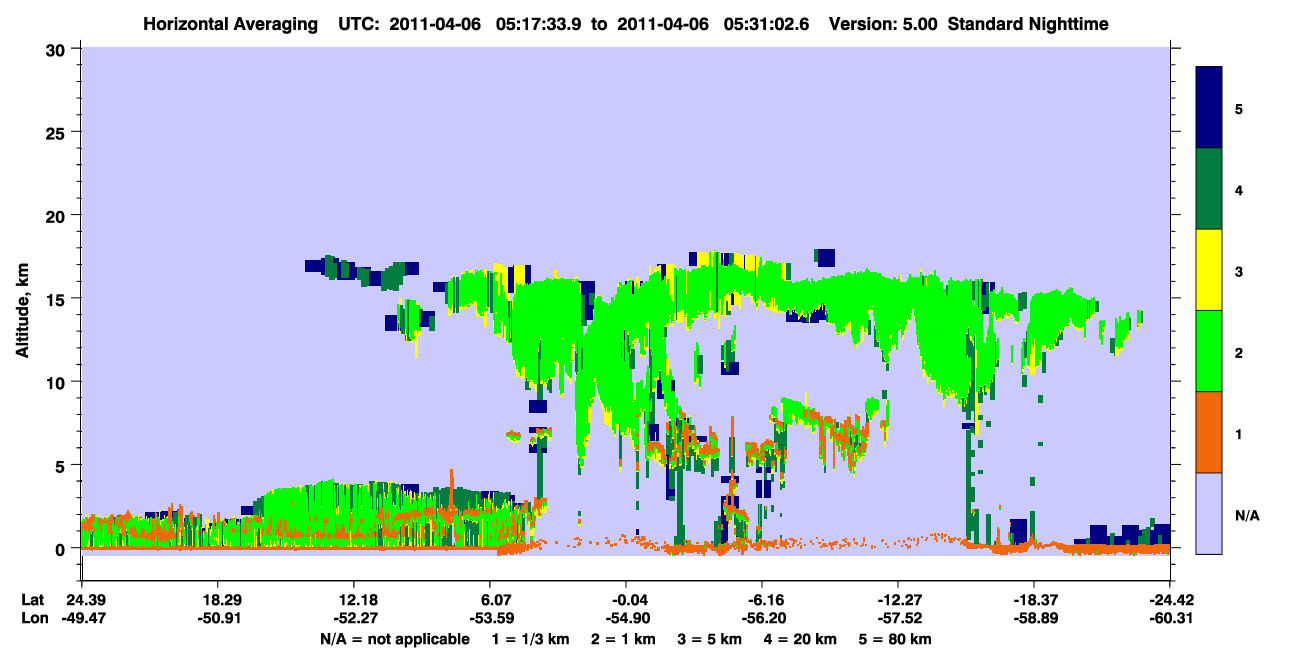Click the latitude value '12.18'
Viewport: 1300px width, 667px height.
coord(354,599)
